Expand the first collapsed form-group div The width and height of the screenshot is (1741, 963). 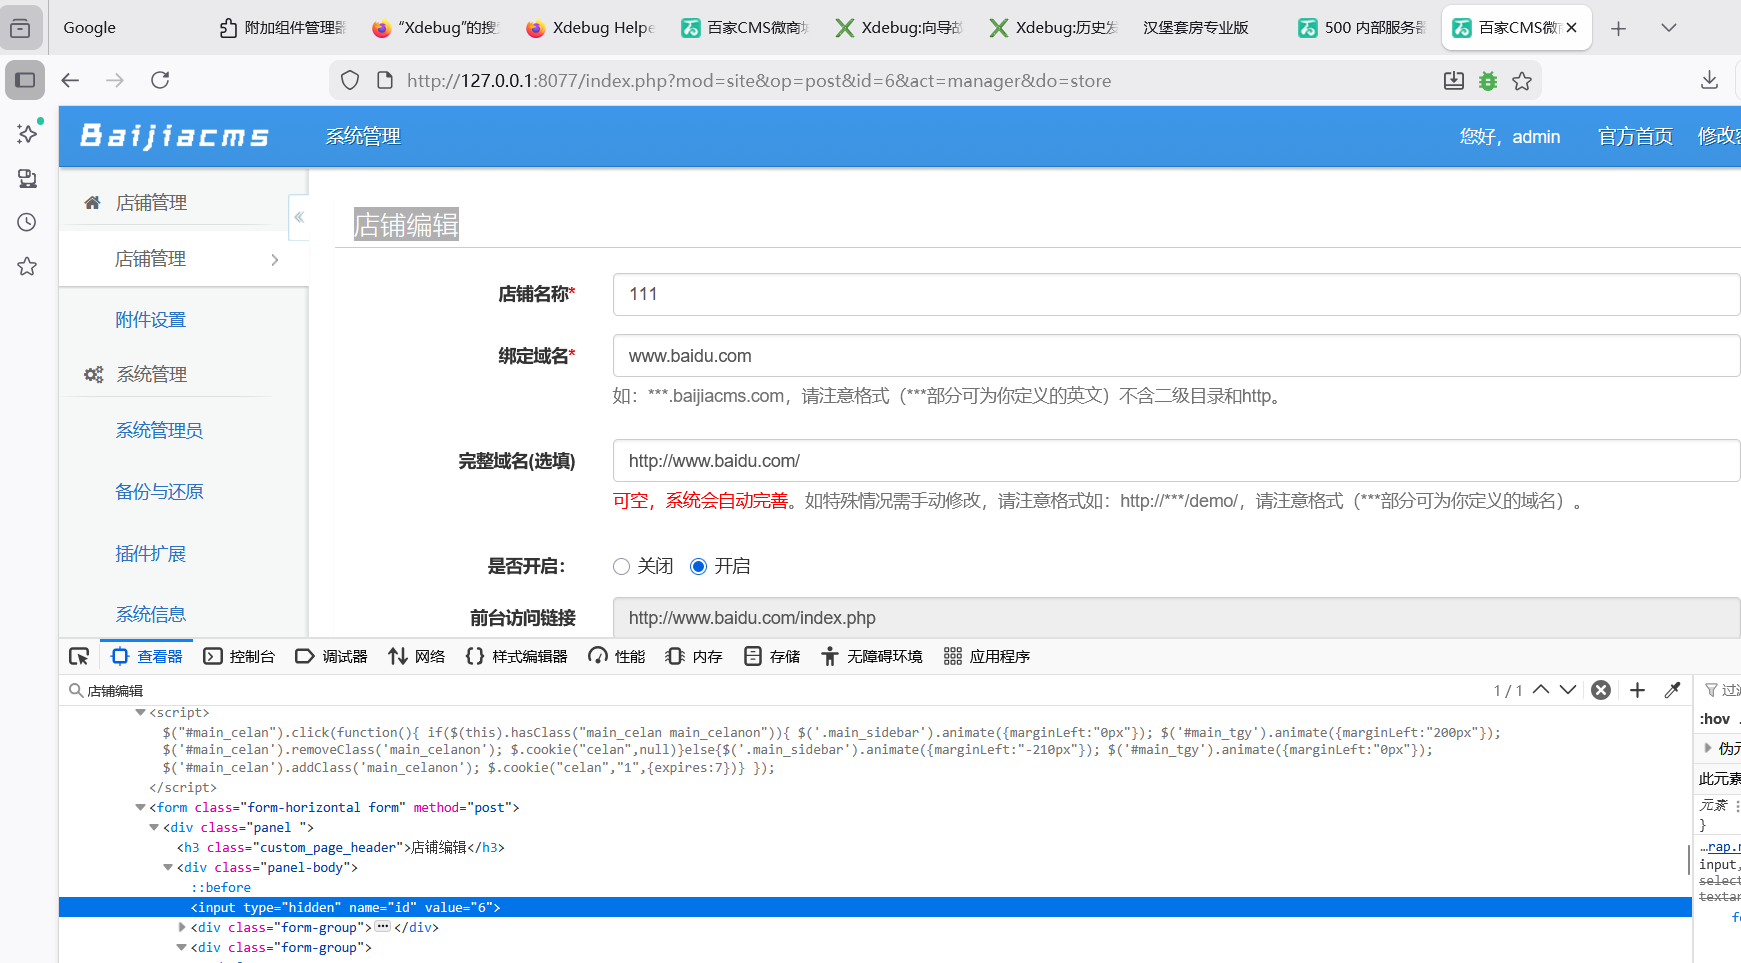tap(182, 927)
